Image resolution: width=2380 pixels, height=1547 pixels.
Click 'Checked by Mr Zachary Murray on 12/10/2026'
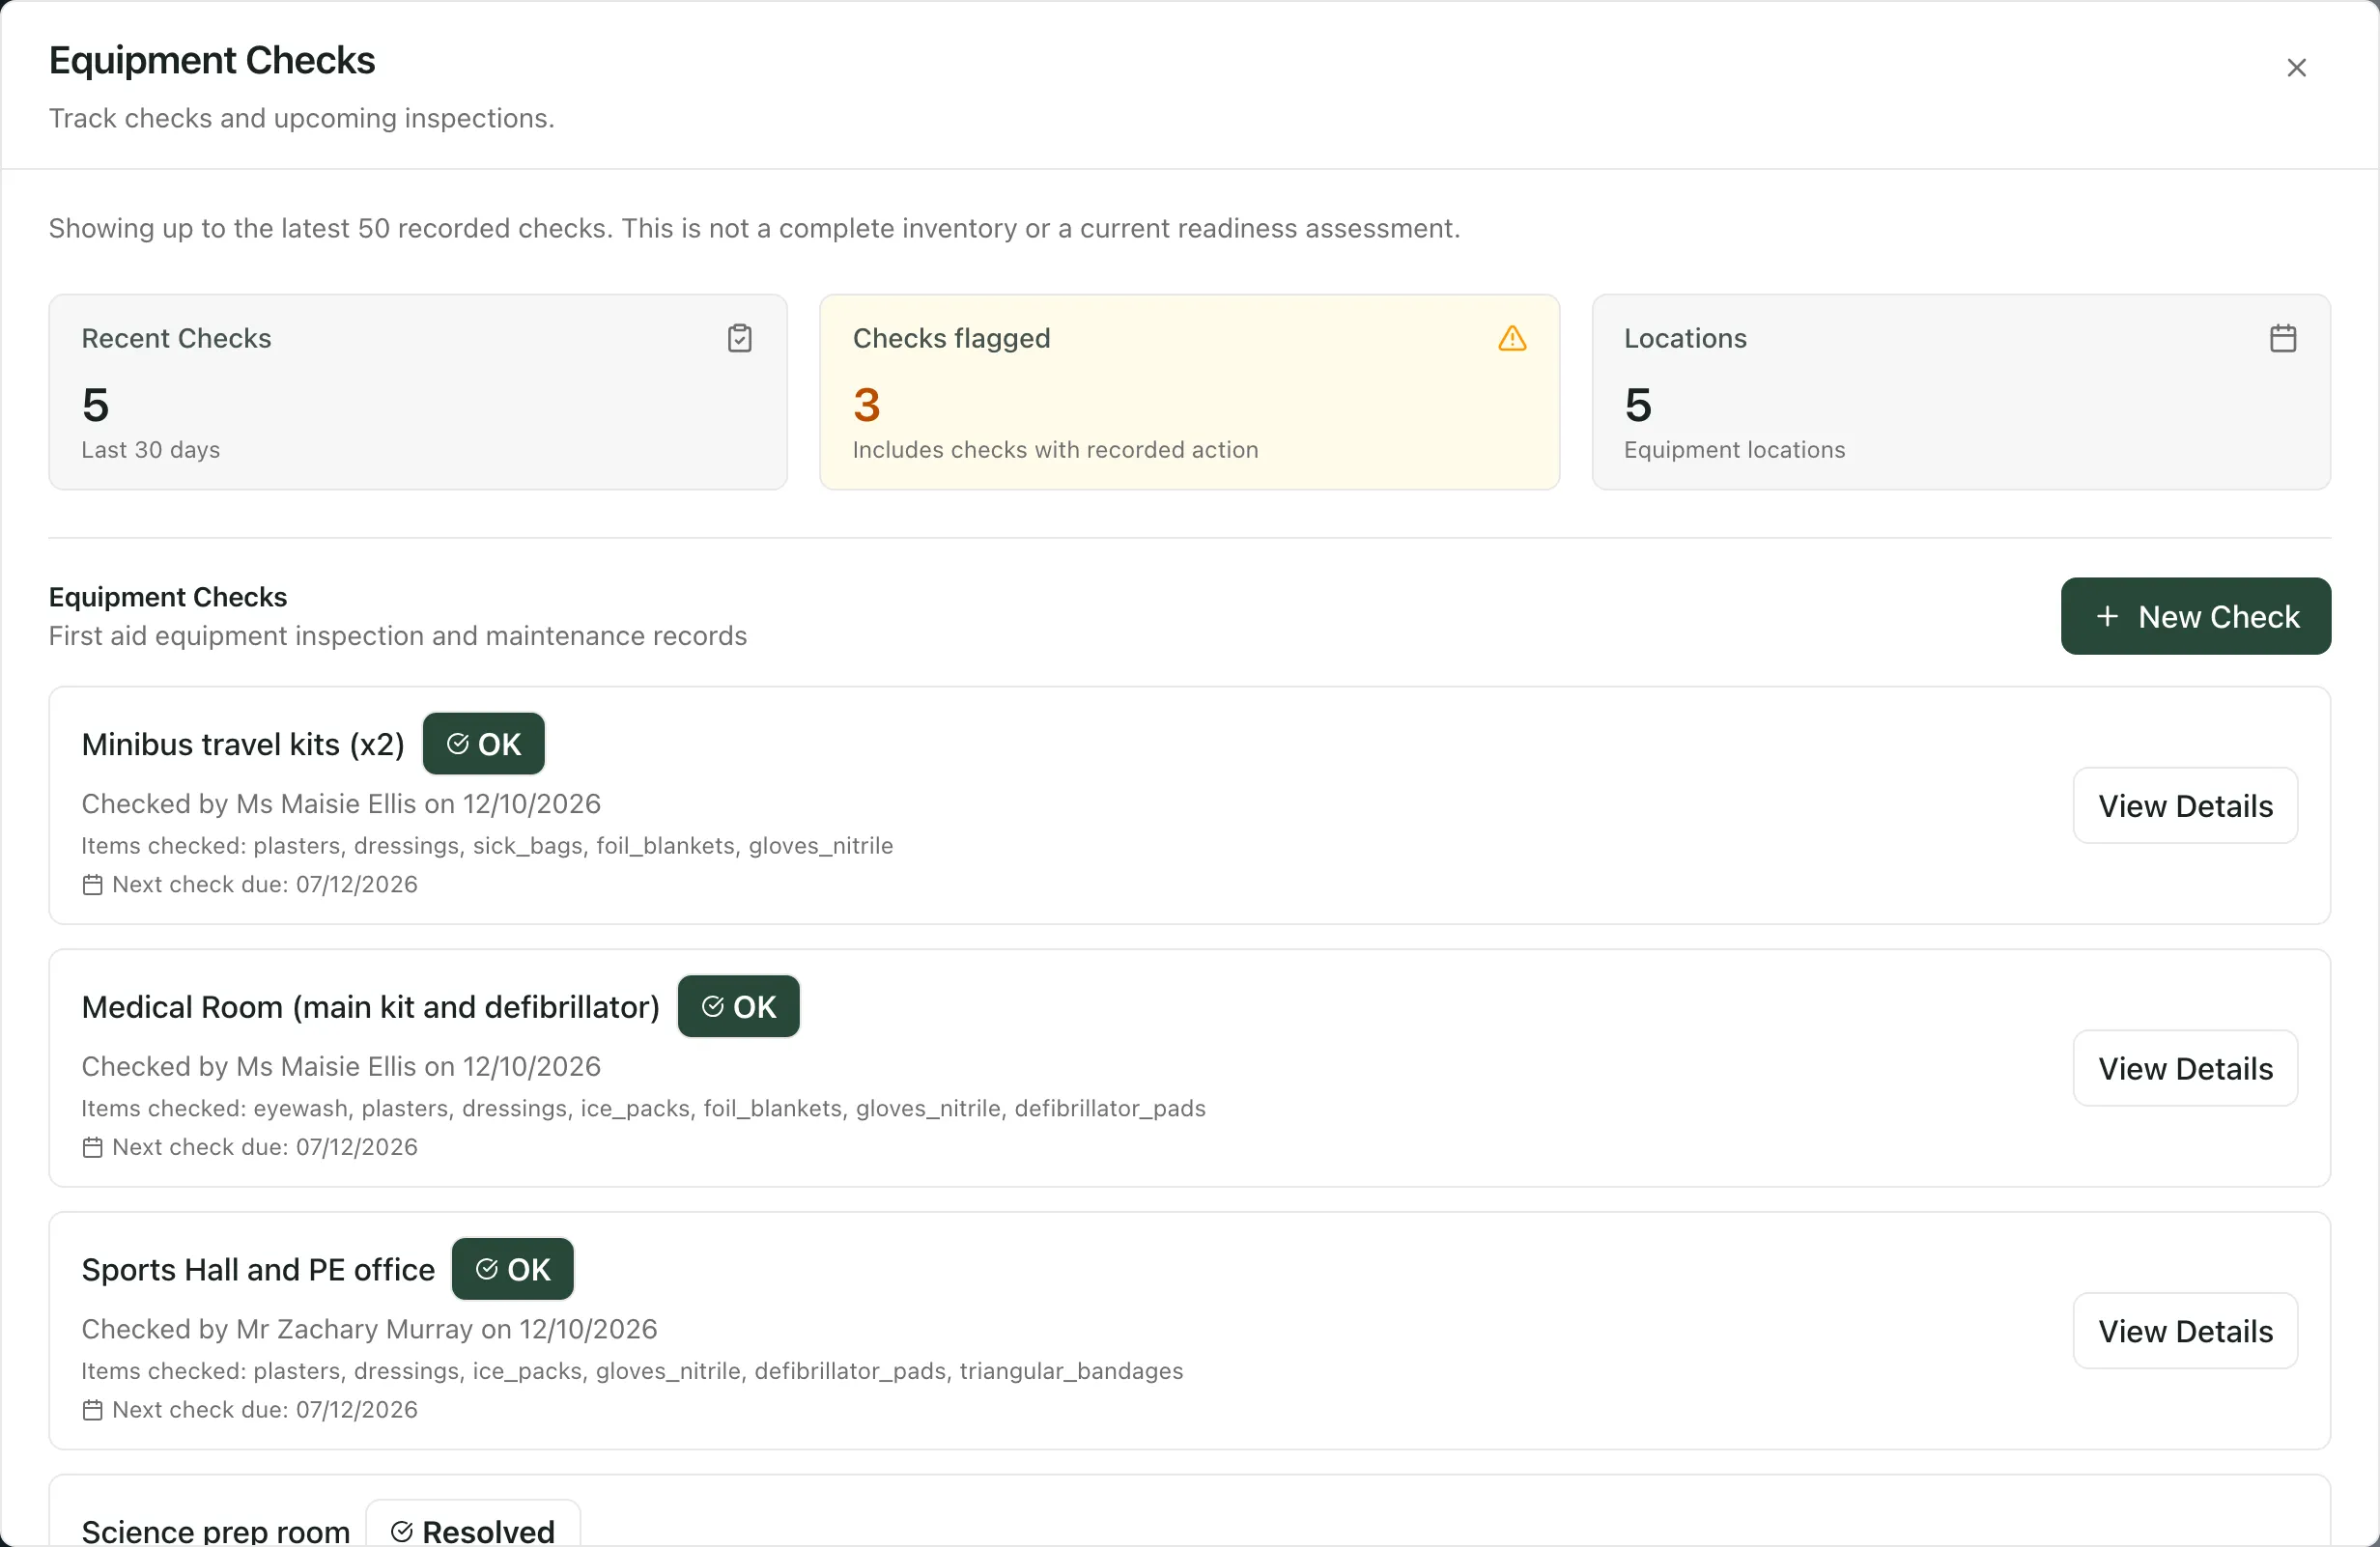click(x=369, y=1330)
